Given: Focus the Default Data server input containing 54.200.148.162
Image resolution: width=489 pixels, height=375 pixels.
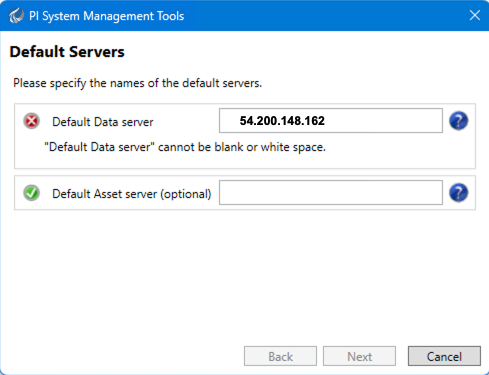Looking at the screenshot, I should point(331,121).
